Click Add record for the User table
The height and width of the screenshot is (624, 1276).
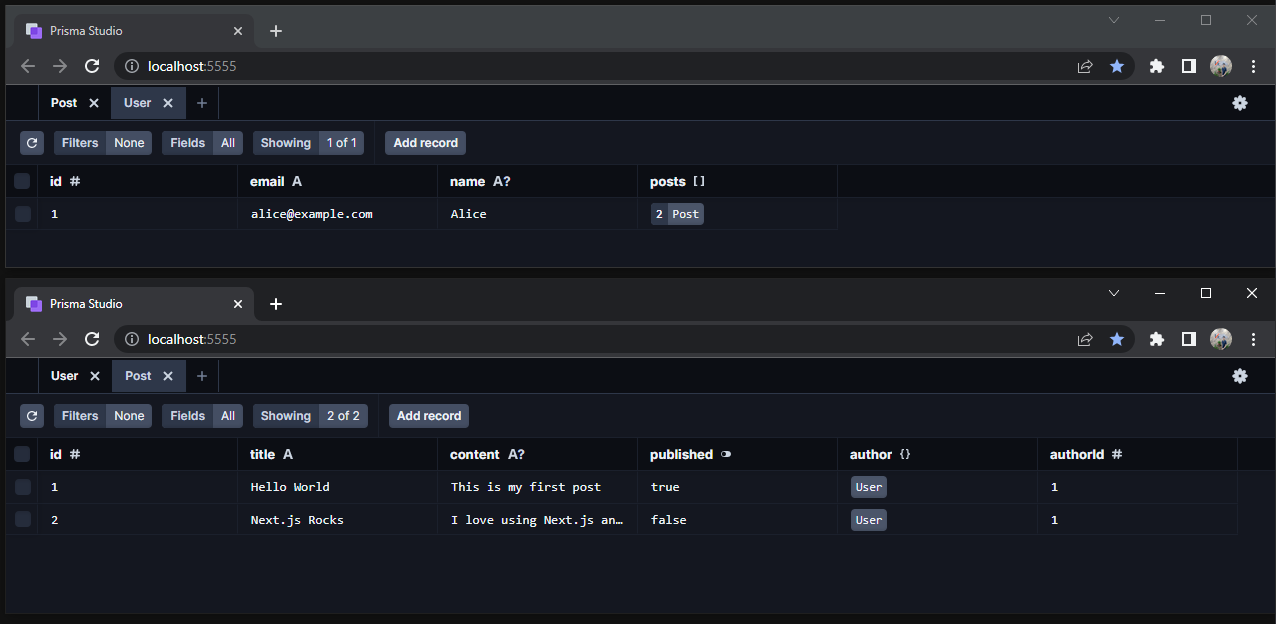[425, 143]
